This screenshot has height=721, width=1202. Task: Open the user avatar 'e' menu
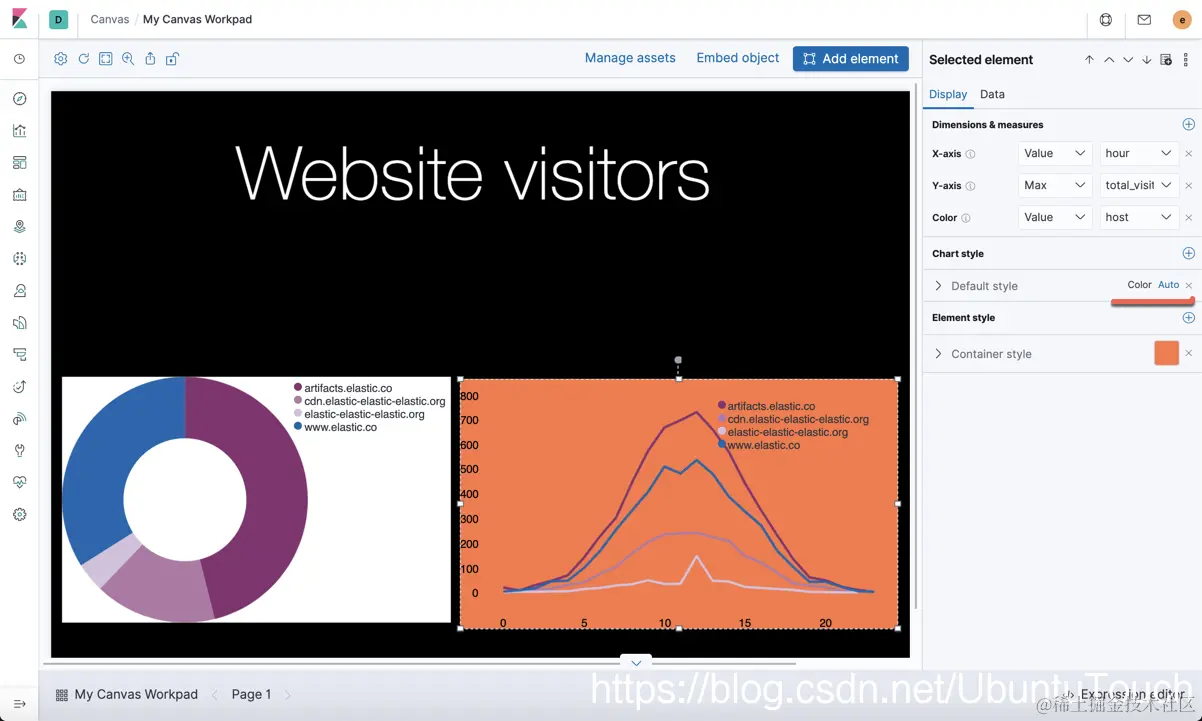(1182, 19)
